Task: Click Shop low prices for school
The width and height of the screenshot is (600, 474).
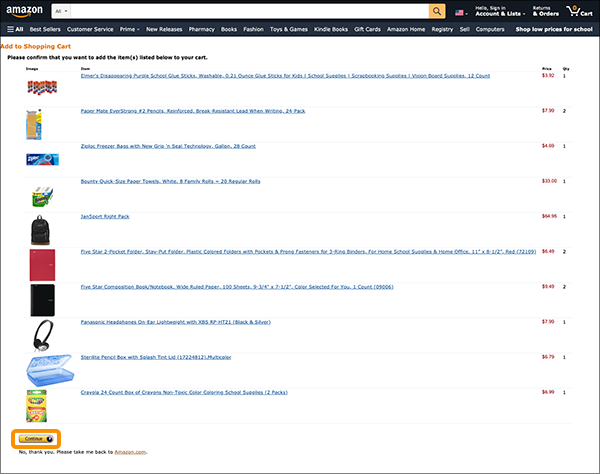Action: point(554,29)
